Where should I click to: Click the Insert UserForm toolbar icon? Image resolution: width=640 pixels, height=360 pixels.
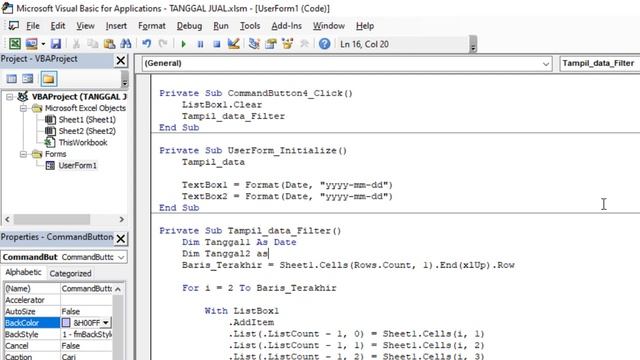pos(31,44)
